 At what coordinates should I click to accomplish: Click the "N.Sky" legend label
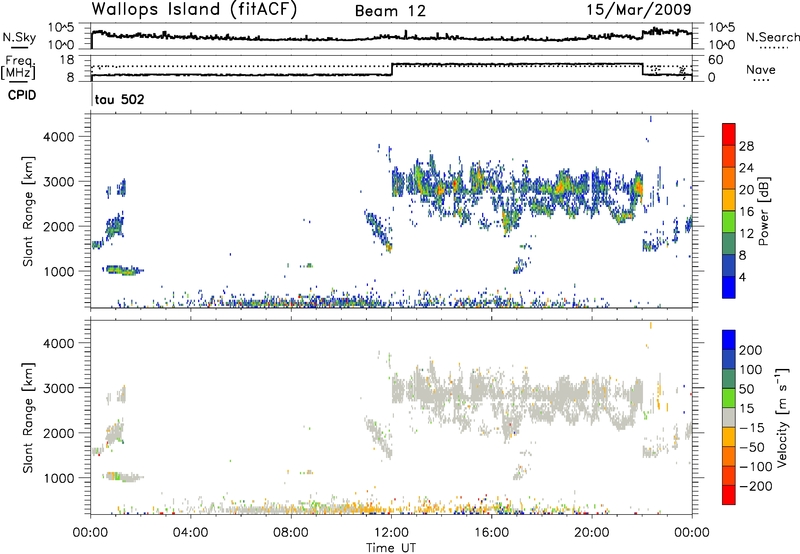[x=19, y=37]
